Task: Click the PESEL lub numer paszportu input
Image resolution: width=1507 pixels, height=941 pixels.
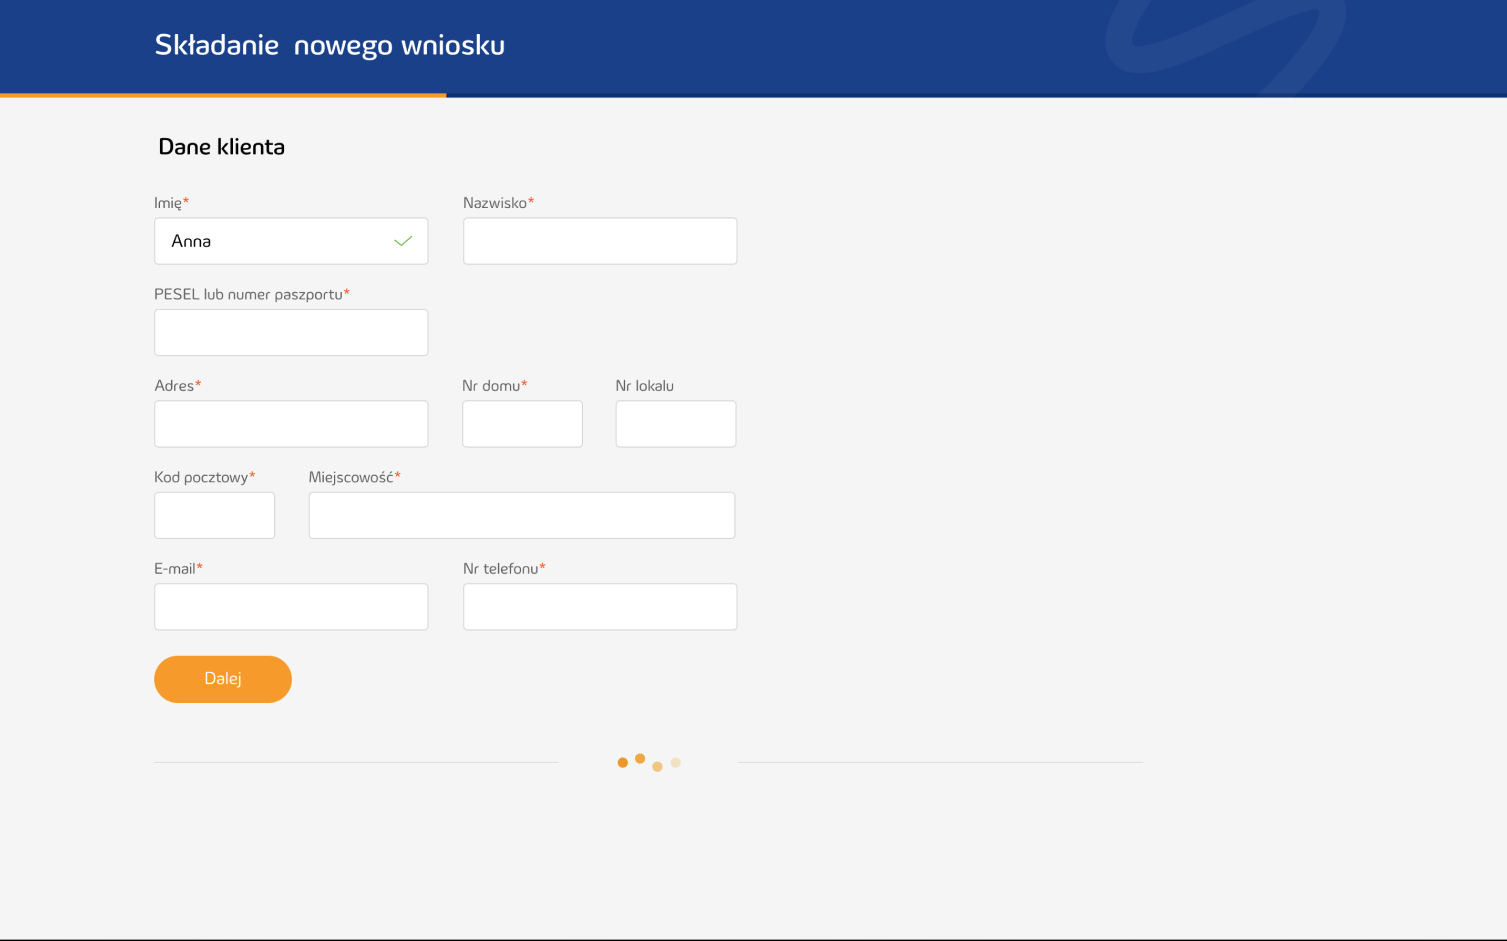Action: (291, 333)
